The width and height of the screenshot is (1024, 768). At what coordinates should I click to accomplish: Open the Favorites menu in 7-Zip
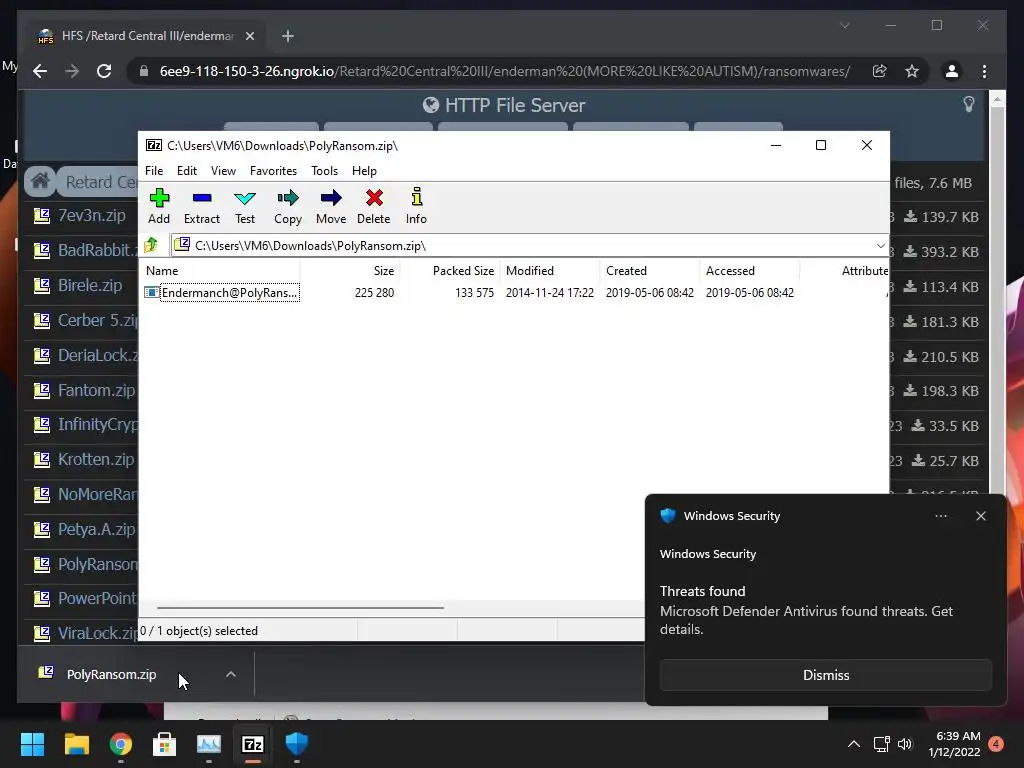pos(274,170)
